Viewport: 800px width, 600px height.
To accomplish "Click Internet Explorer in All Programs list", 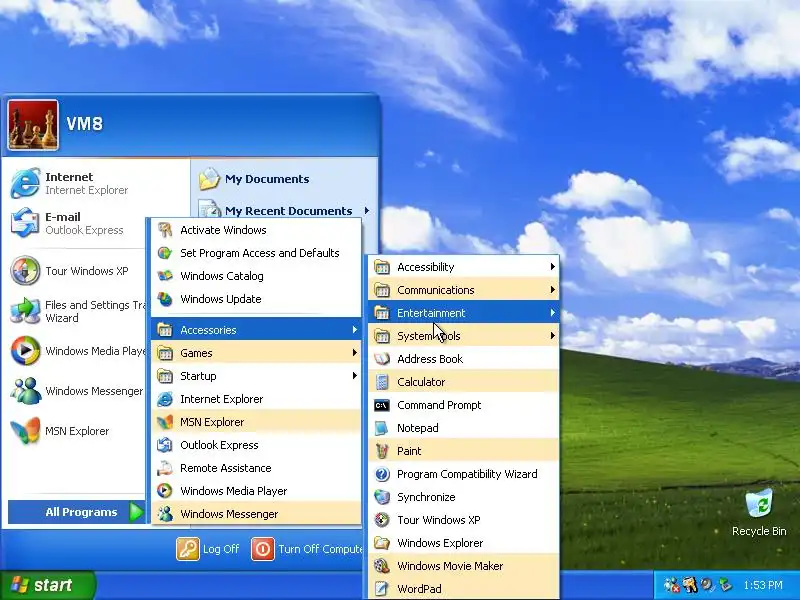I will pyautogui.click(x=256, y=399).
